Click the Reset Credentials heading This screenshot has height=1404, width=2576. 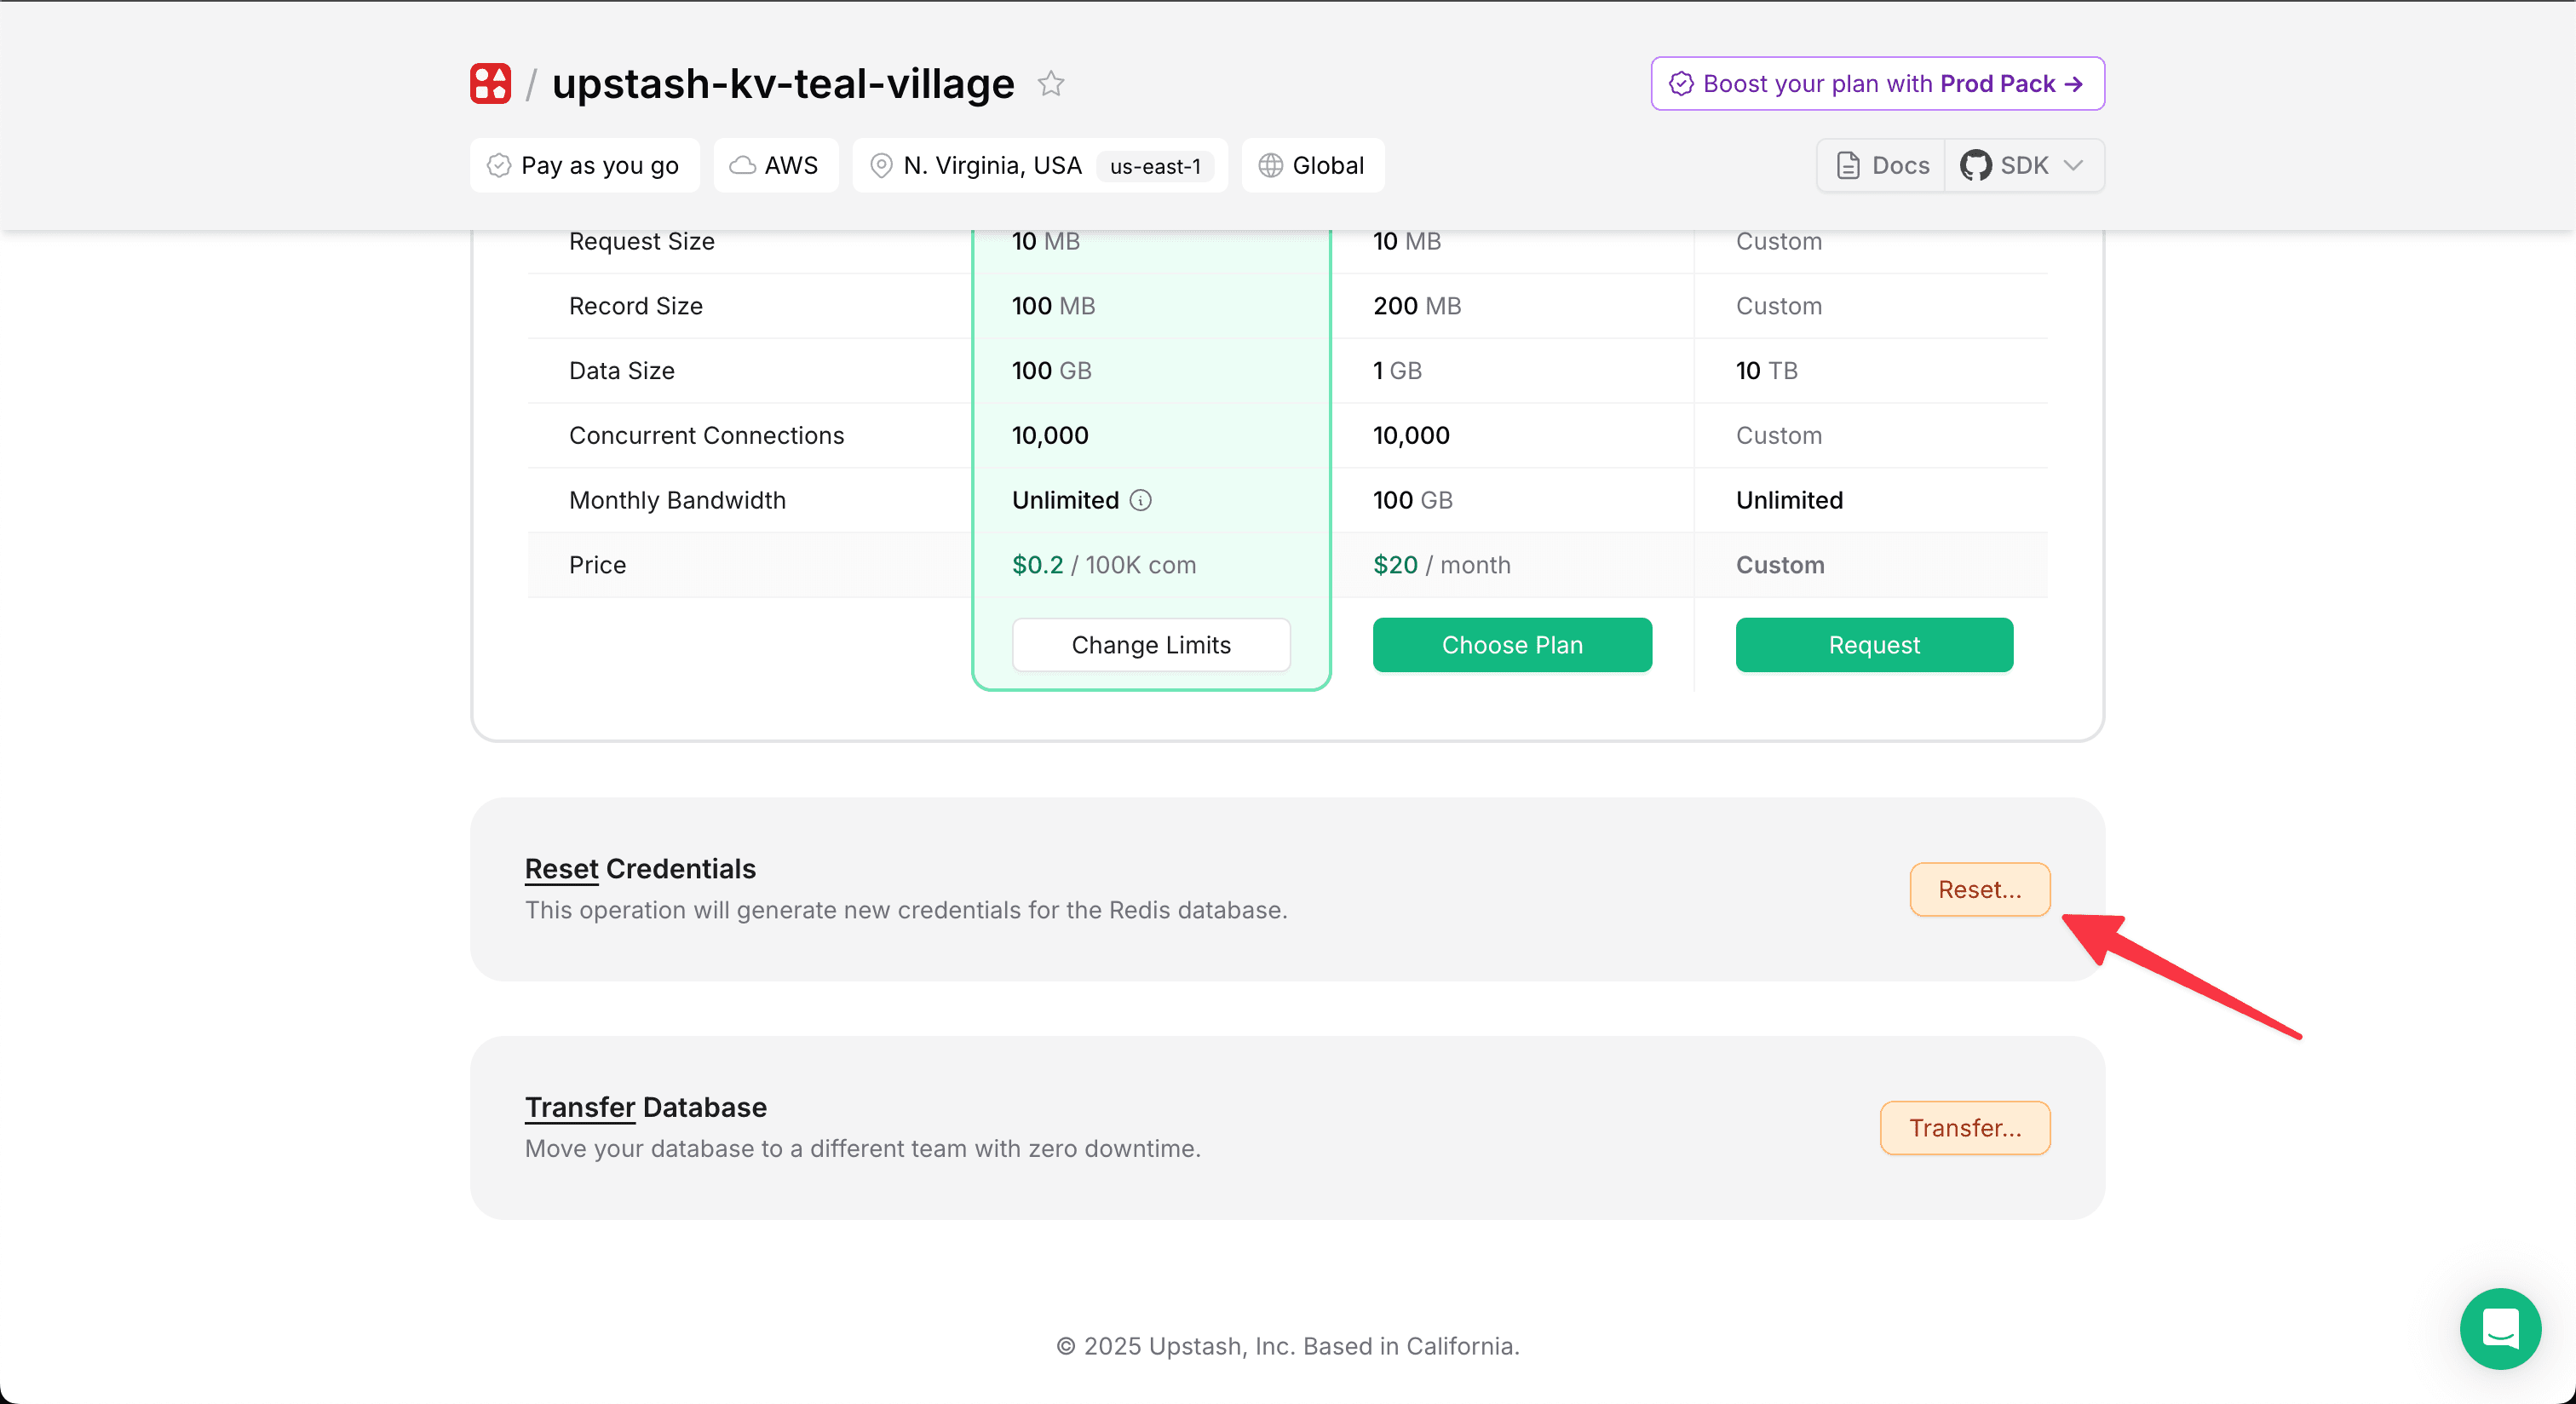[640, 869]
